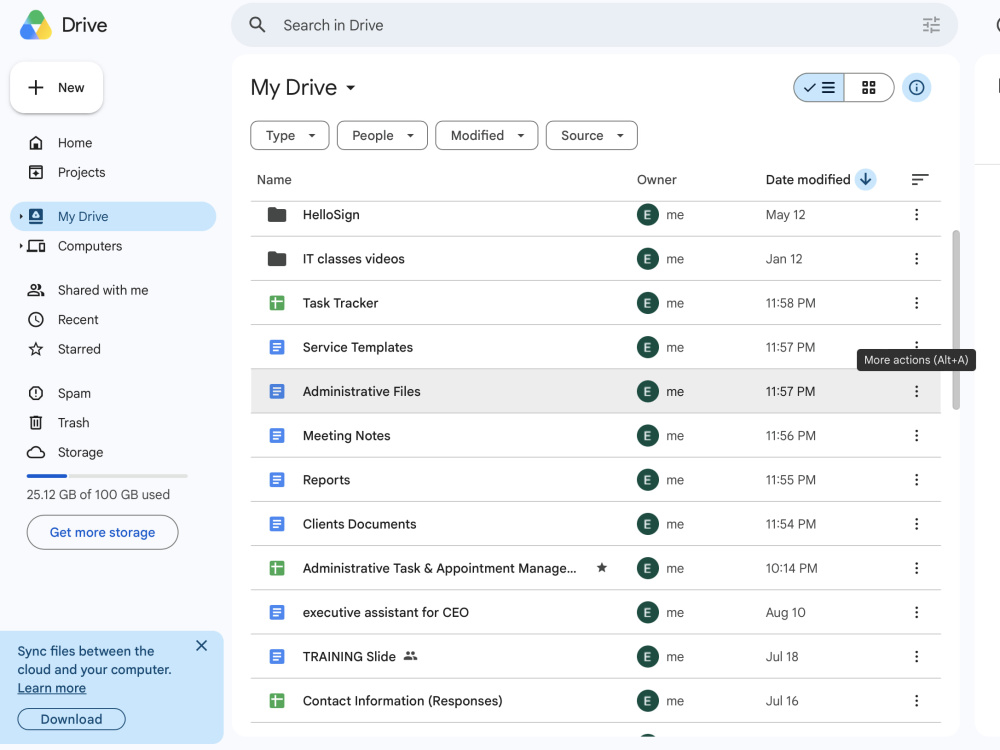Click the storage usage progress bar
The image size is (1000, 750).
point(107,476)
